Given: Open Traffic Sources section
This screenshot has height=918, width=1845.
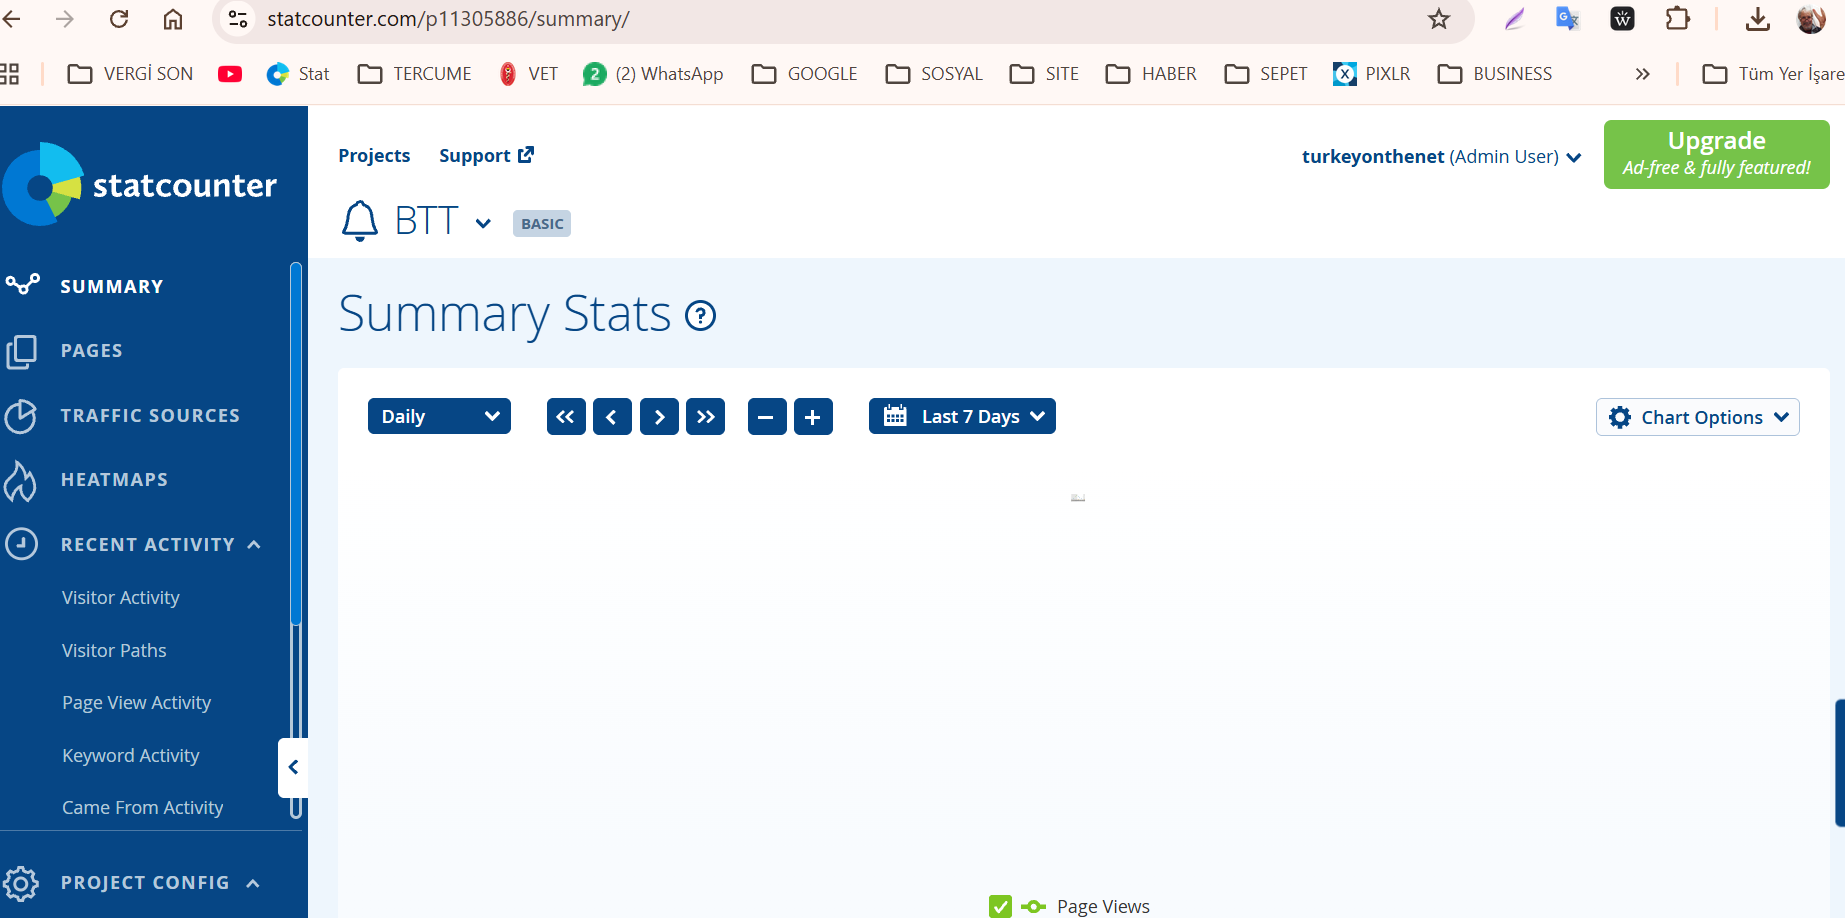Looking at the screenshot, I should click(150, 415).
